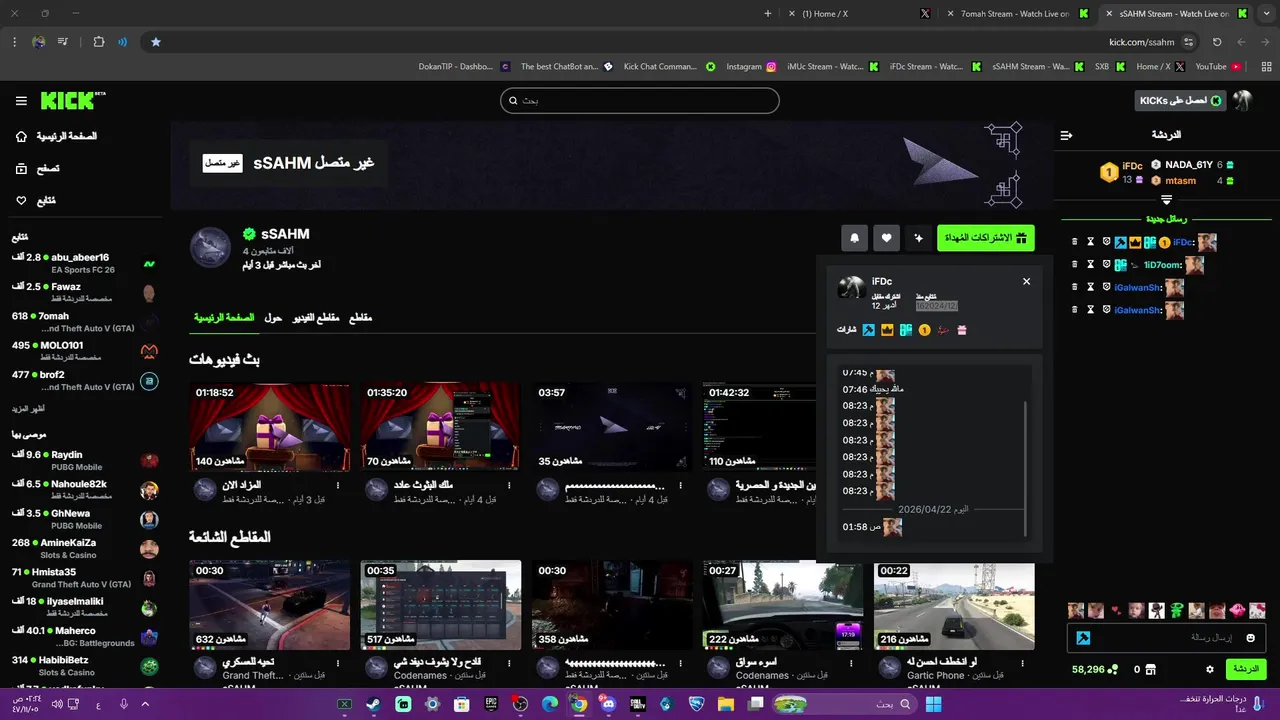Select the Videos tab on sSAHM channel
This screenshot has width=1280, height=720.
tap(316, 318)
